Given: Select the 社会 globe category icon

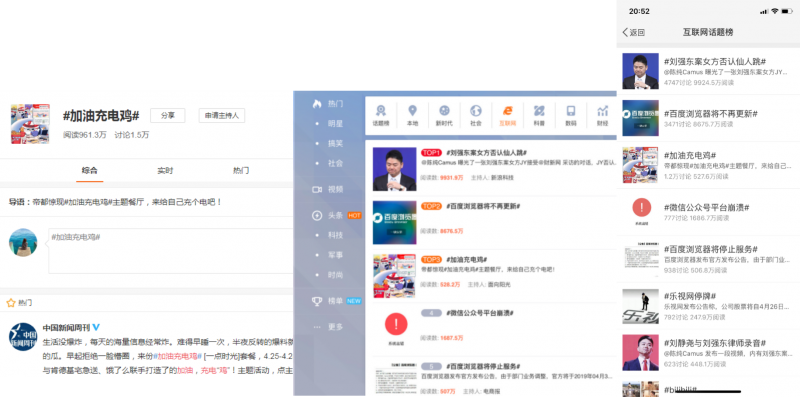Looking at the screenshot, I should (476, 111).
